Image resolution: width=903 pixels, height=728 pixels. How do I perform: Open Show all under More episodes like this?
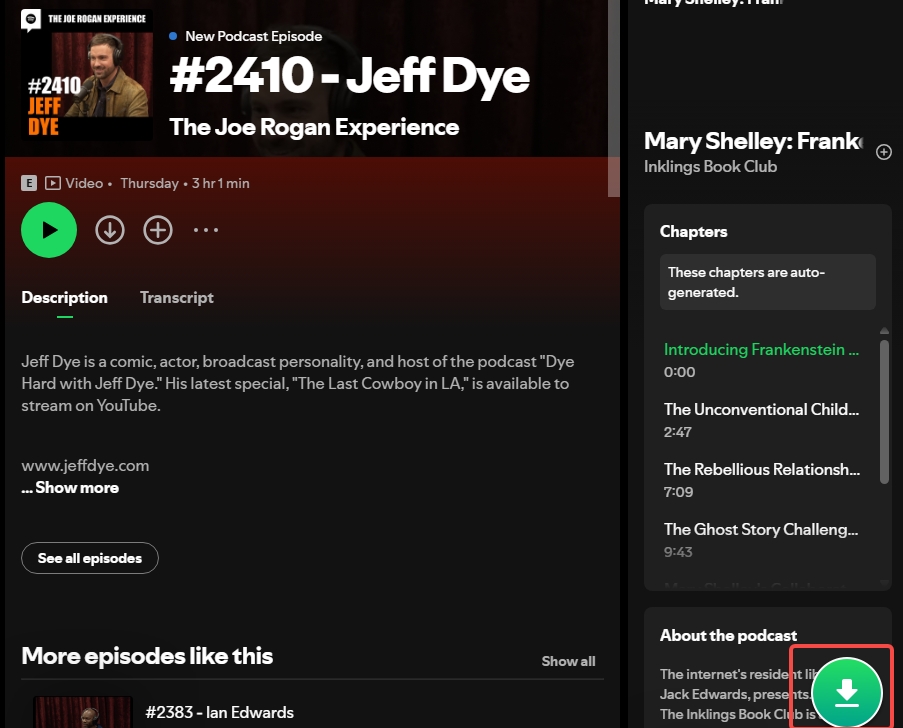click(568, 661)
